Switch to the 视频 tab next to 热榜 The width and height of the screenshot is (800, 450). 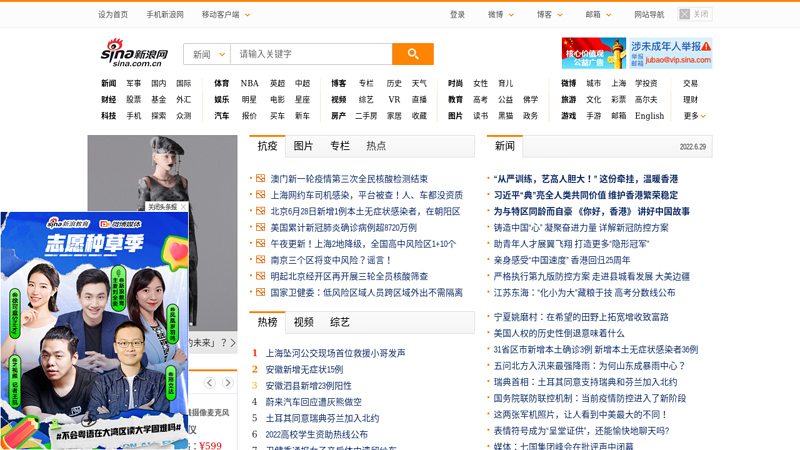[303, 322]
